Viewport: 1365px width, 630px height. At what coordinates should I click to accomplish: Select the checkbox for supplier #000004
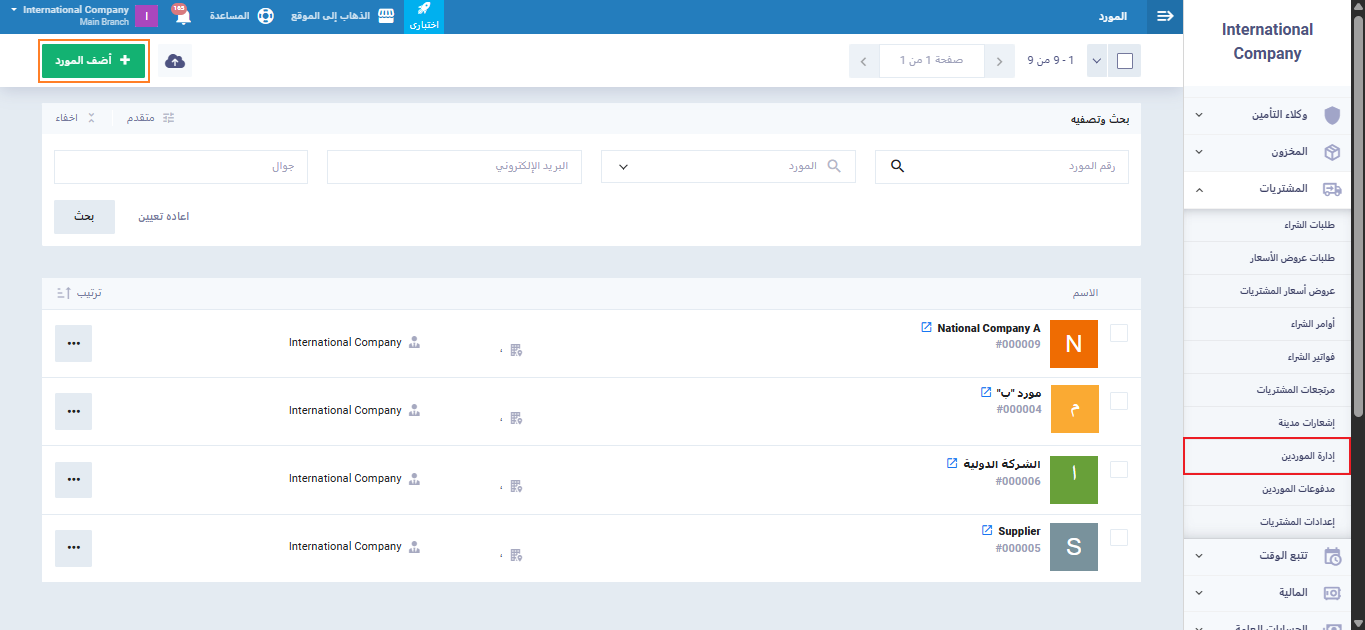coord(1119,401)
